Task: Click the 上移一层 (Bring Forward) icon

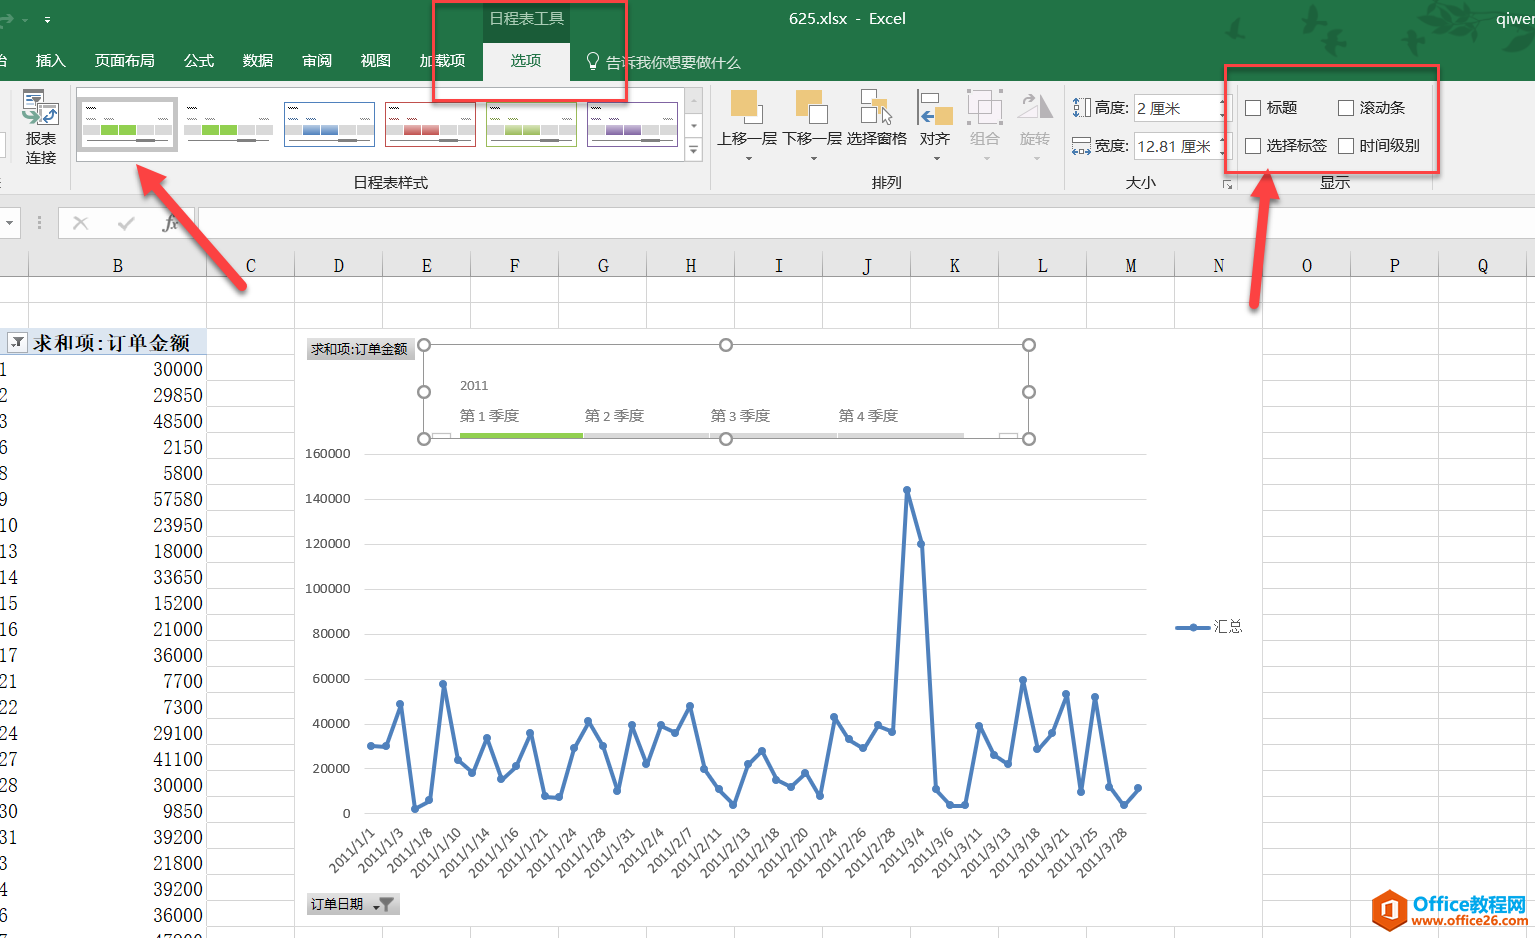Action: (x=746, y=108)
